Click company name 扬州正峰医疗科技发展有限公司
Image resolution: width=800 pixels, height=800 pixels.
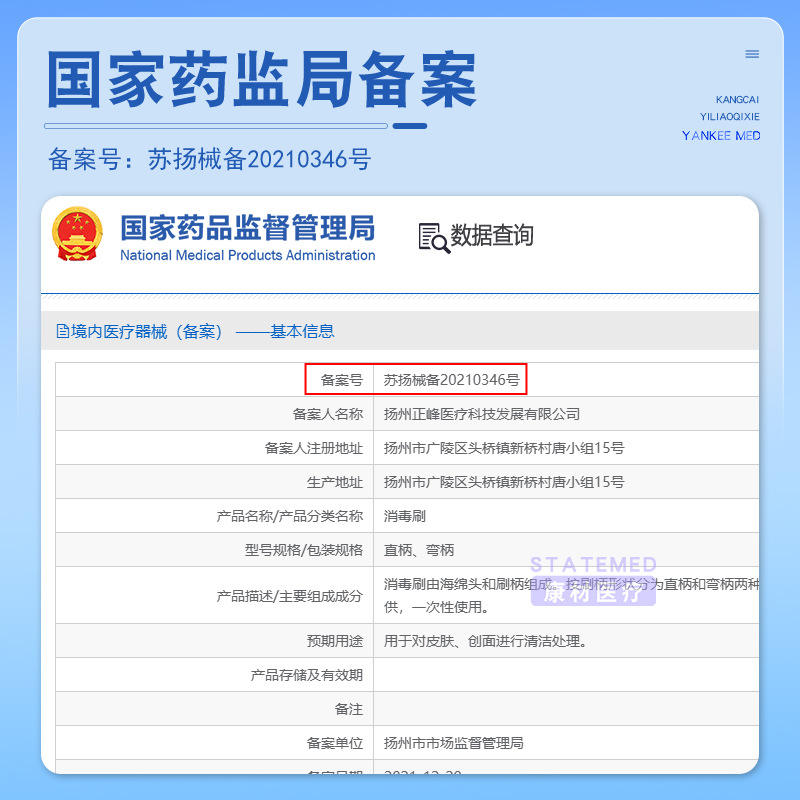coord(482,414)
